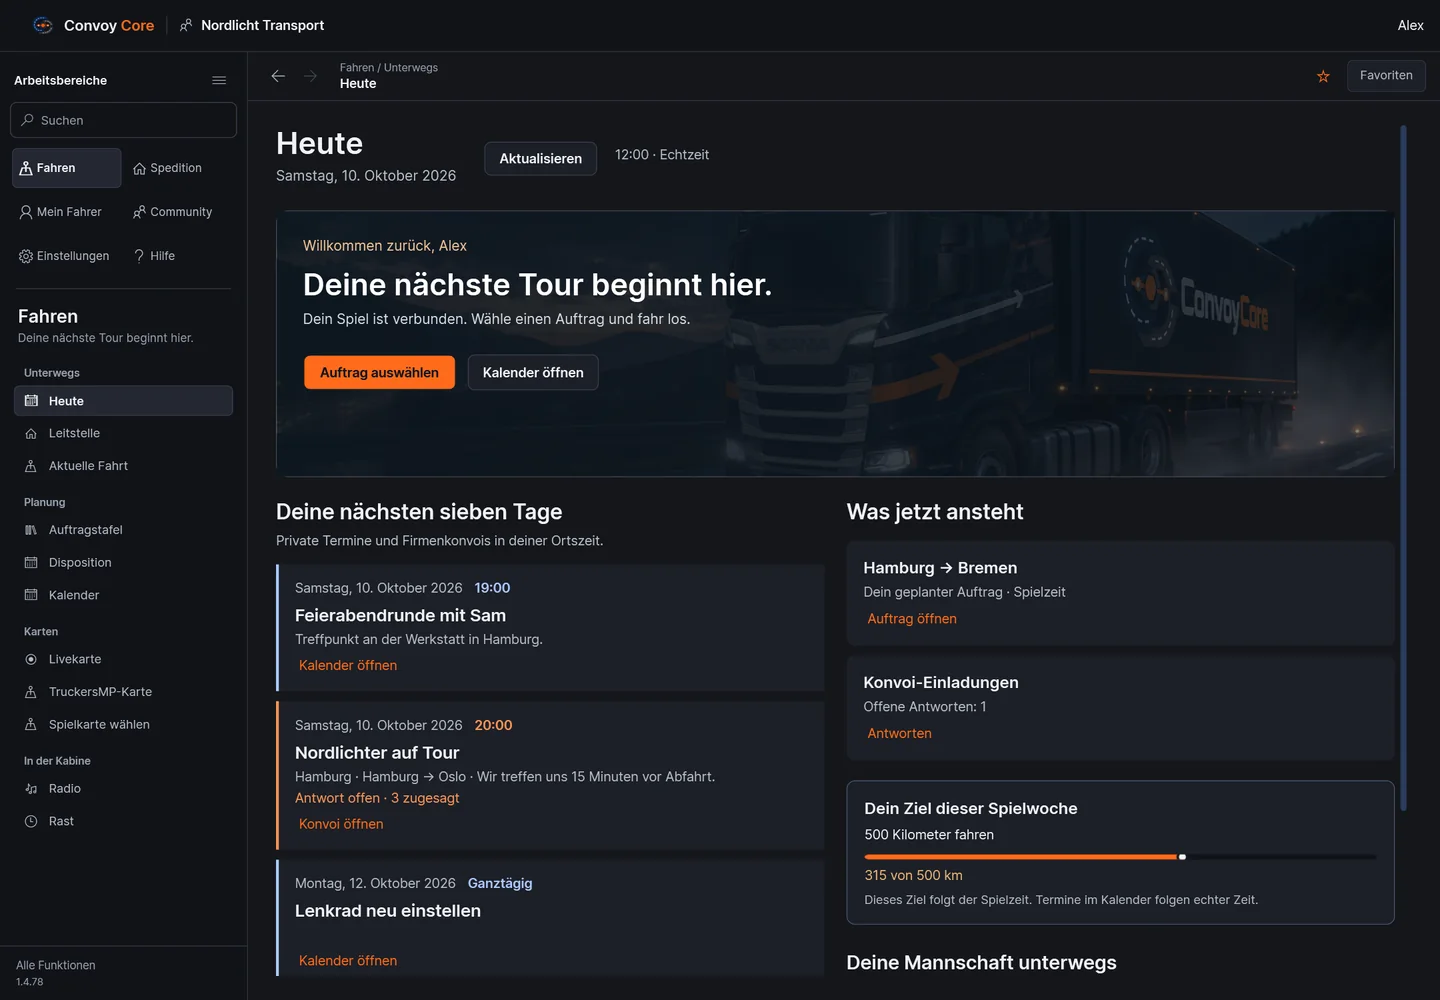Screen dimensions: 1440x1000
Task: Open the Kalender sidebar item
Action: (x=123, y=595)
